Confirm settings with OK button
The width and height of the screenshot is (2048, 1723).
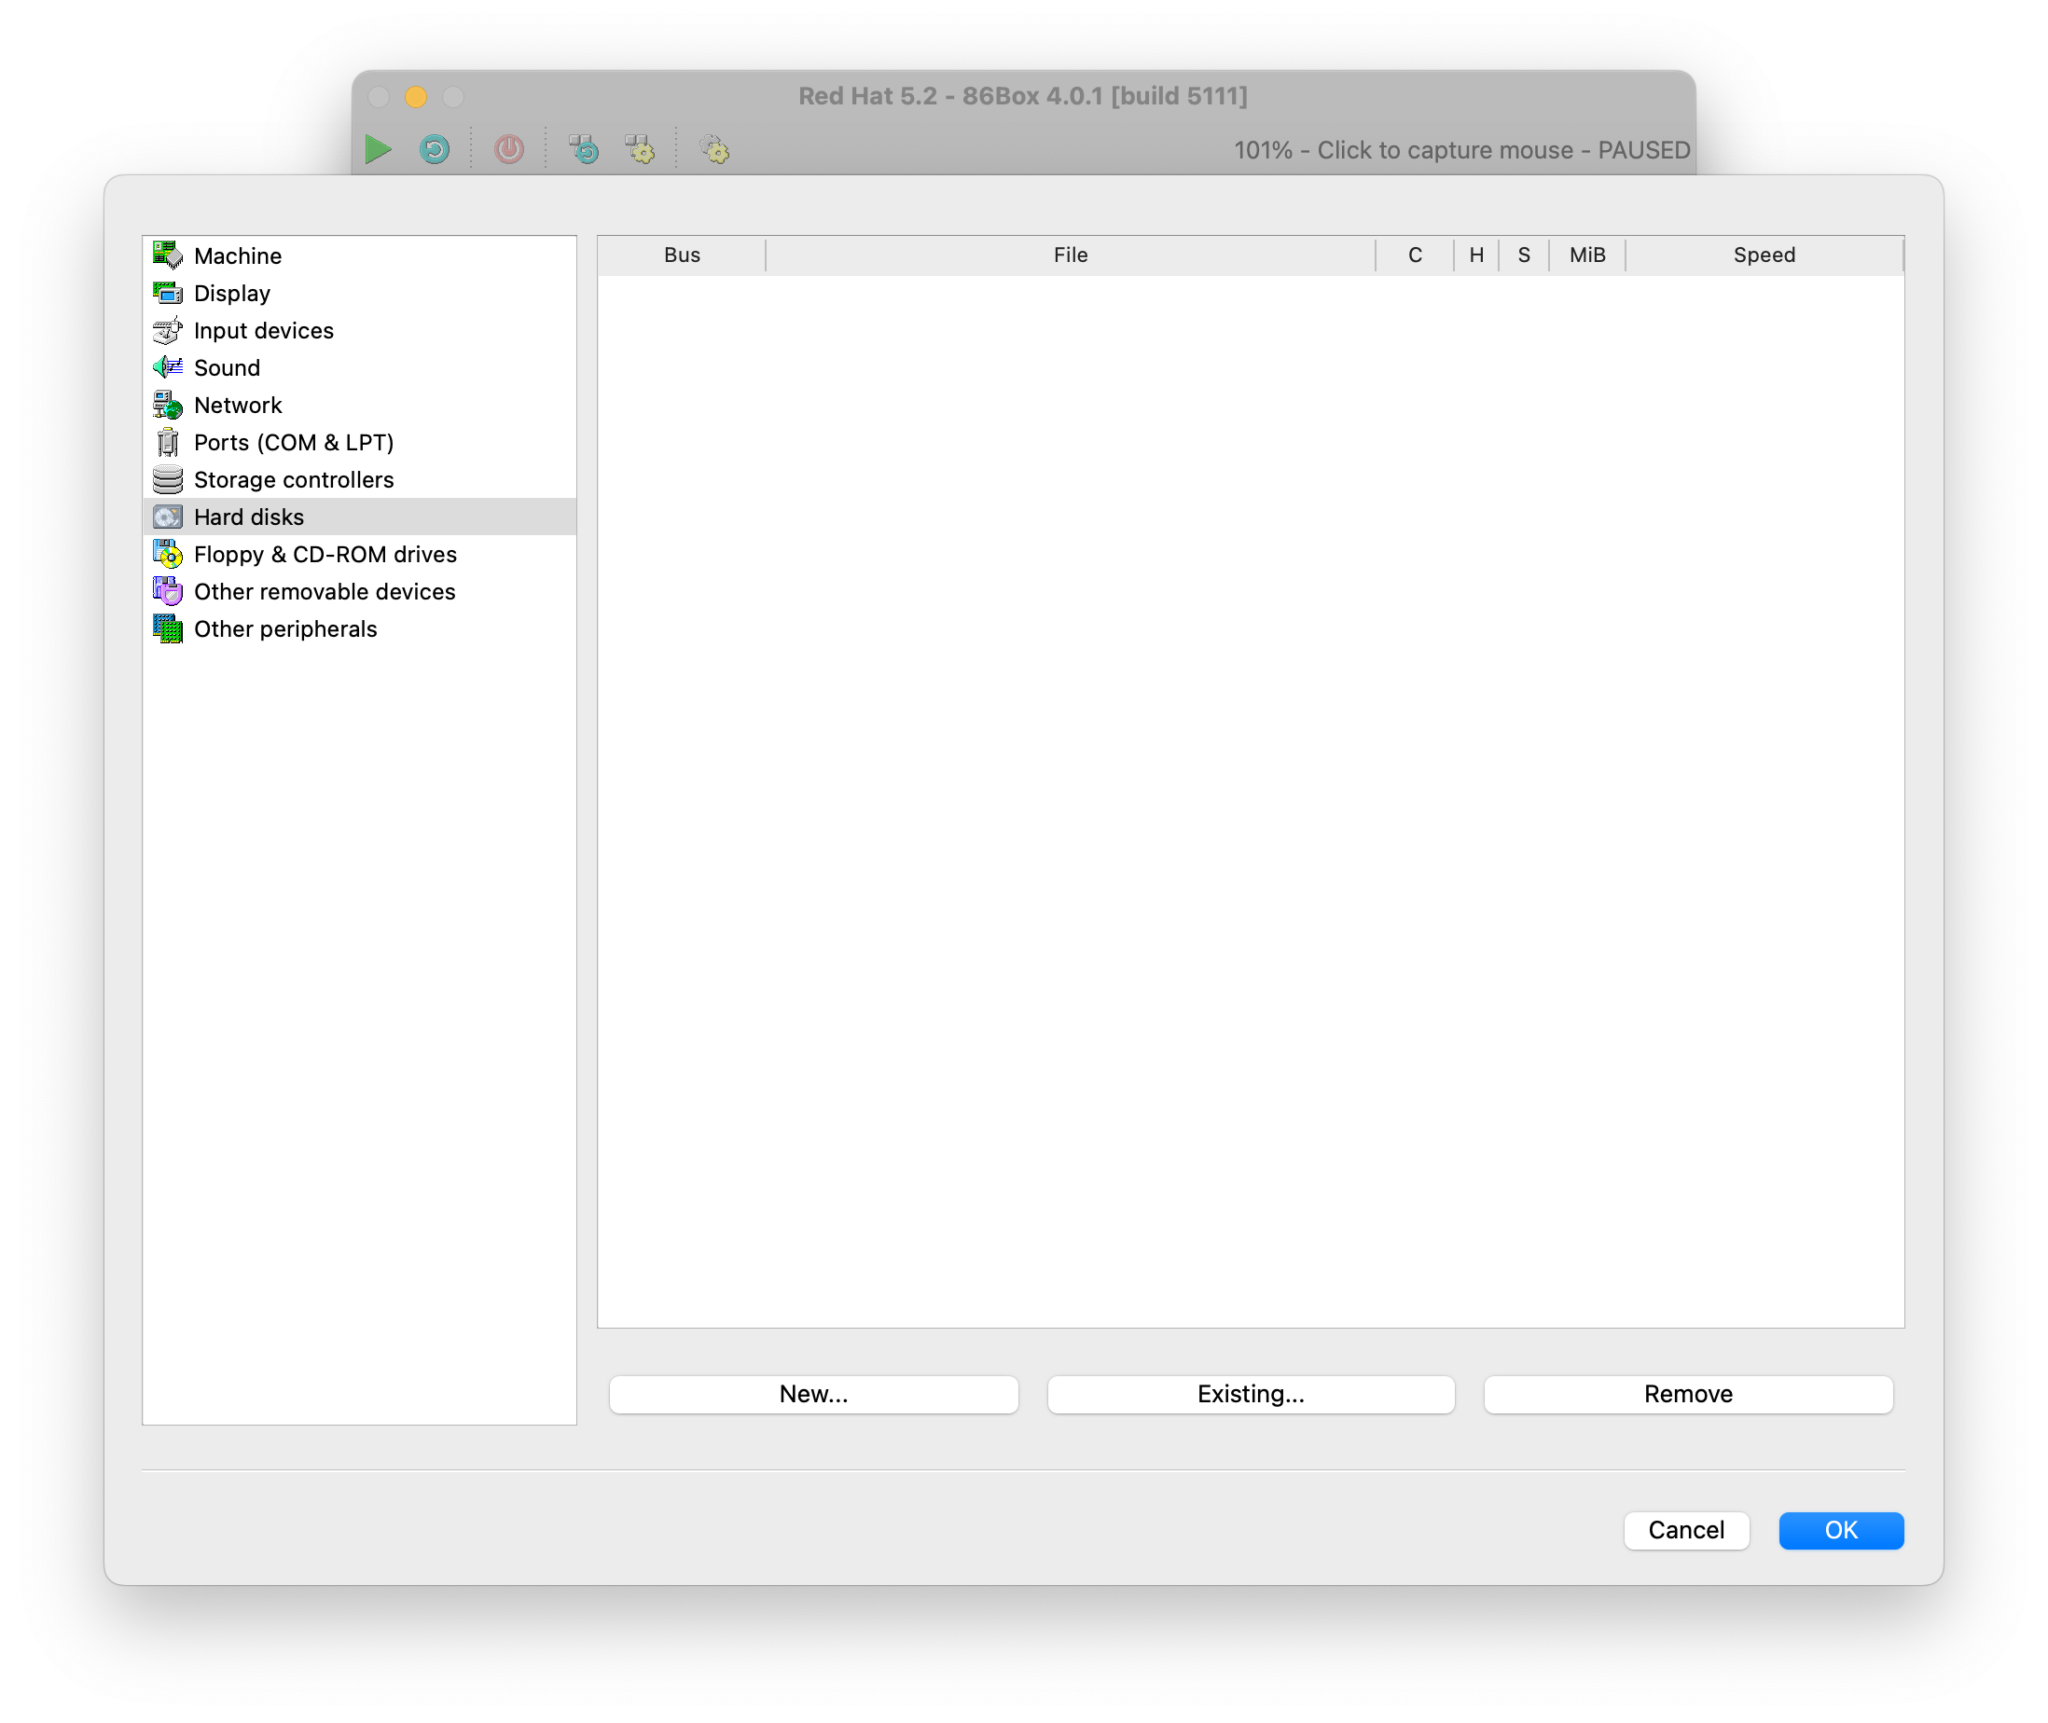pos(1840,1530)
